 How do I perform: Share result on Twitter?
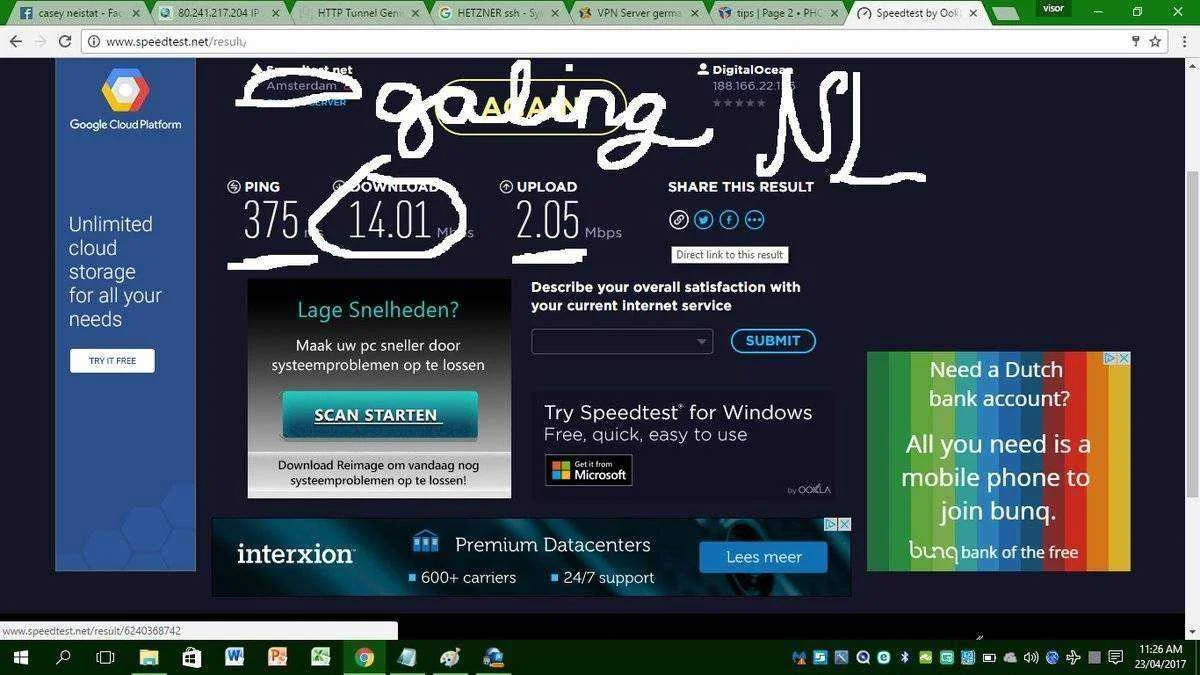pos(704,220)
